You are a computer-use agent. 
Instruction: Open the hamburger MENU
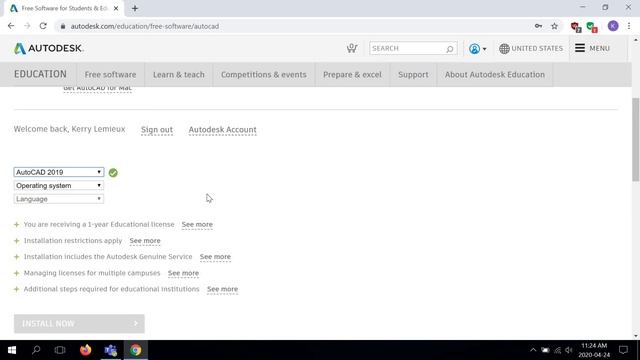tap(592, 48)
